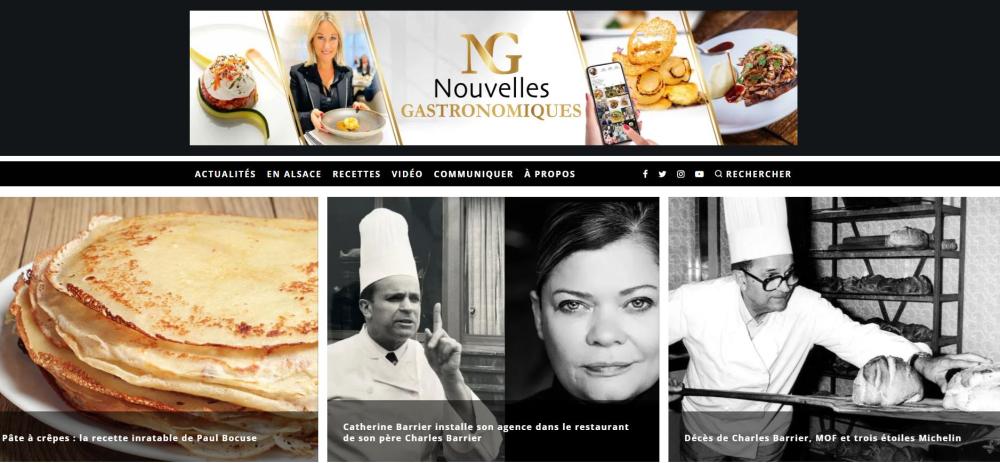Click the crêpes stack photo
This screenshot has height=463, width=1000.
[159, 306]
